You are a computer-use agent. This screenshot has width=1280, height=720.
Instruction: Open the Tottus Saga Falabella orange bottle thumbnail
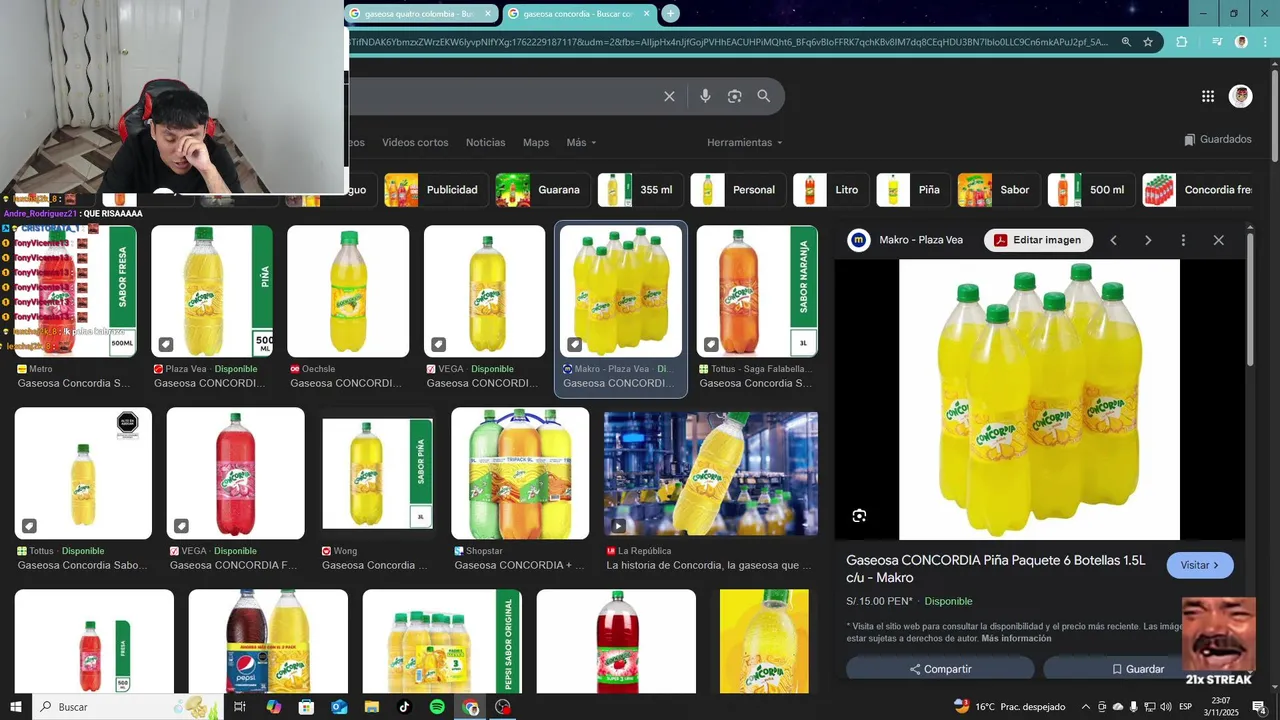(x=757, y=291)
